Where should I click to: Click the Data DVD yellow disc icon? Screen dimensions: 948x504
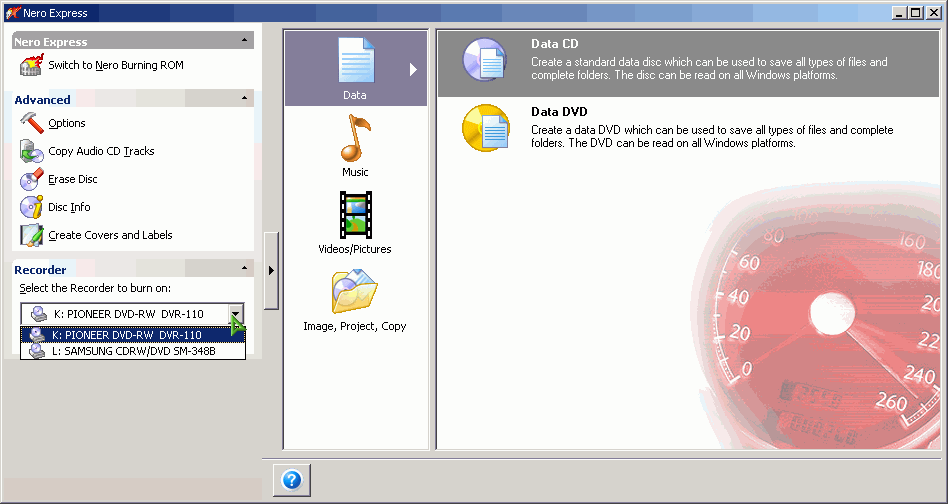pos(485,128)
